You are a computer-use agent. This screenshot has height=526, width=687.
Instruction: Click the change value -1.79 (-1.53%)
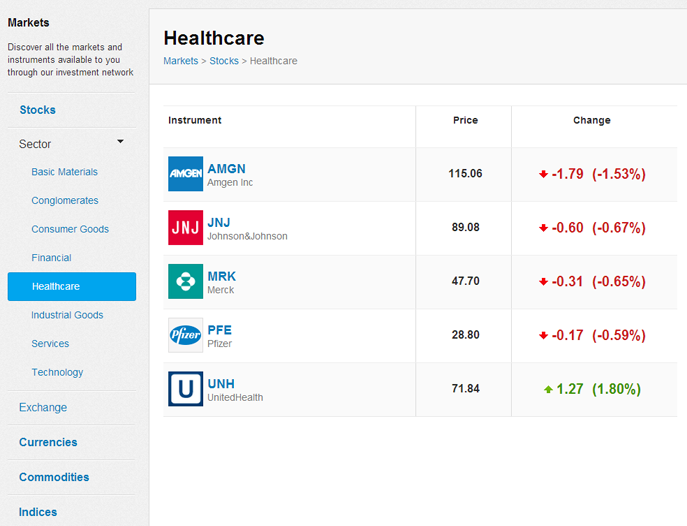coord(598,174)
